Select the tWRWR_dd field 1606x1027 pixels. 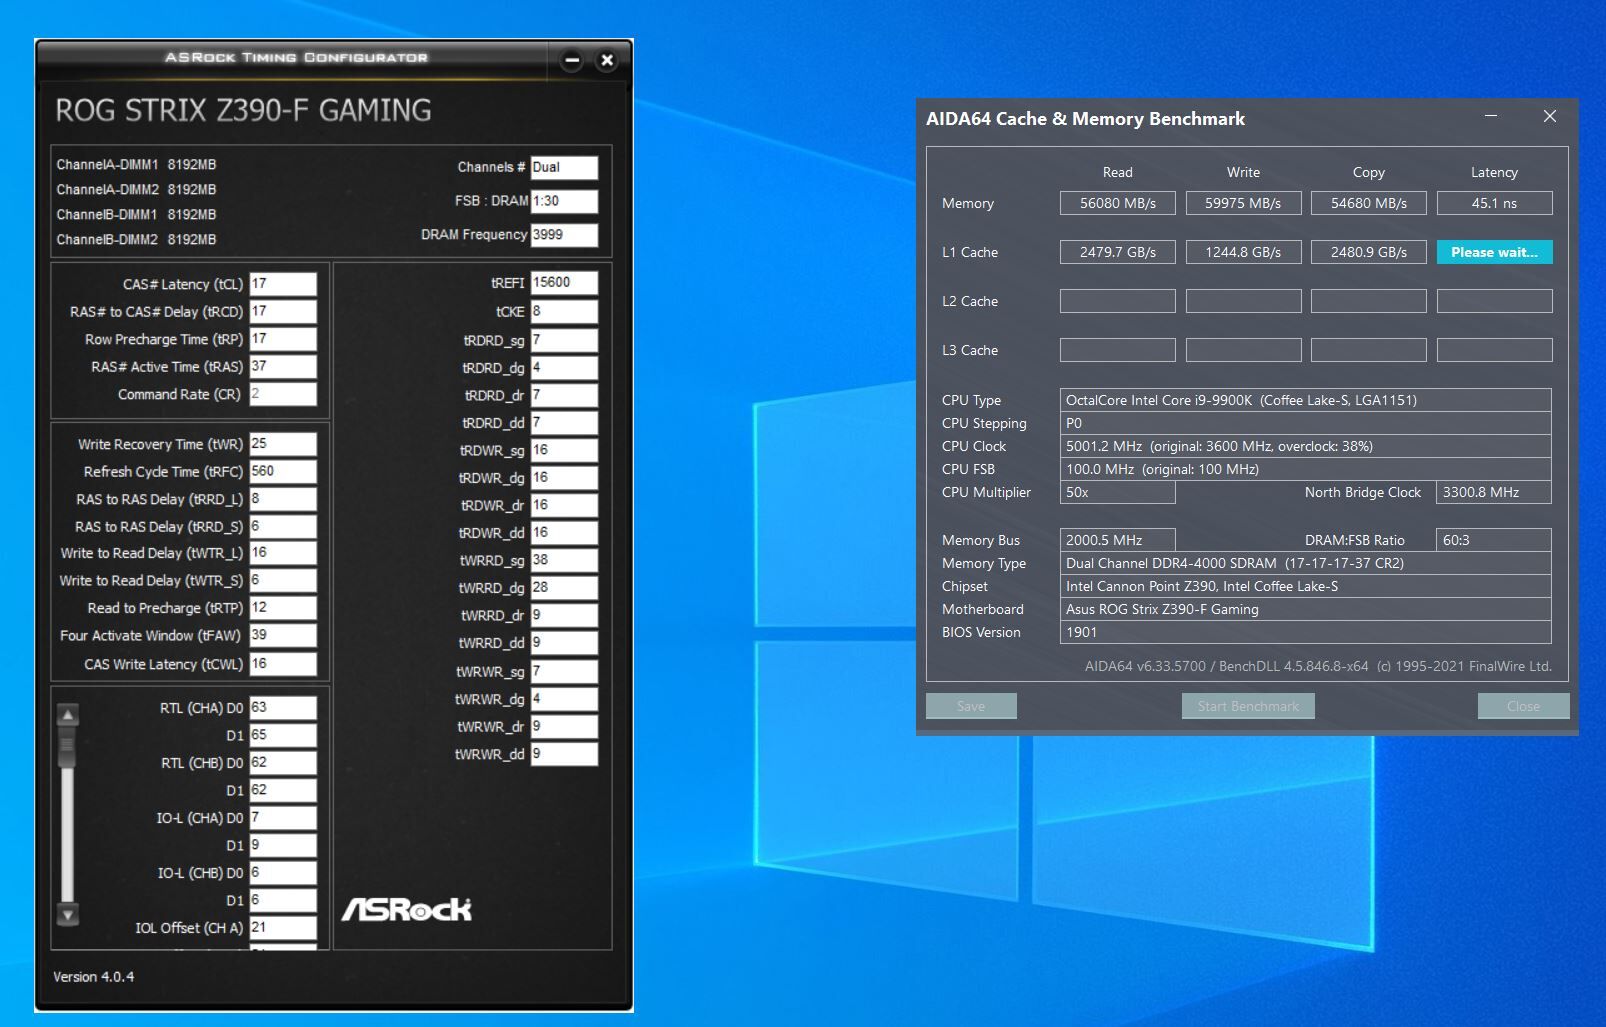click(564, 754)
